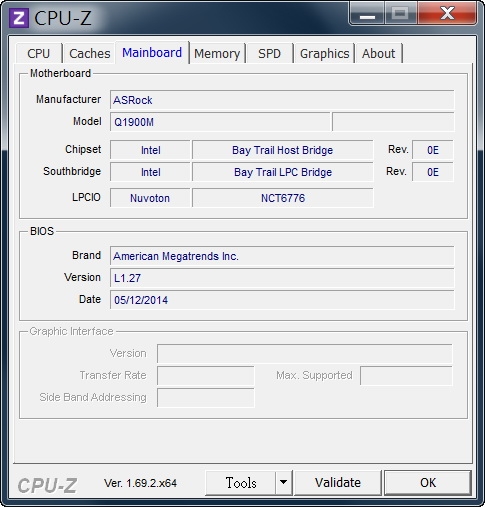
Task: Click the Graphic Interface Version field
Action: tap(305, 354)
